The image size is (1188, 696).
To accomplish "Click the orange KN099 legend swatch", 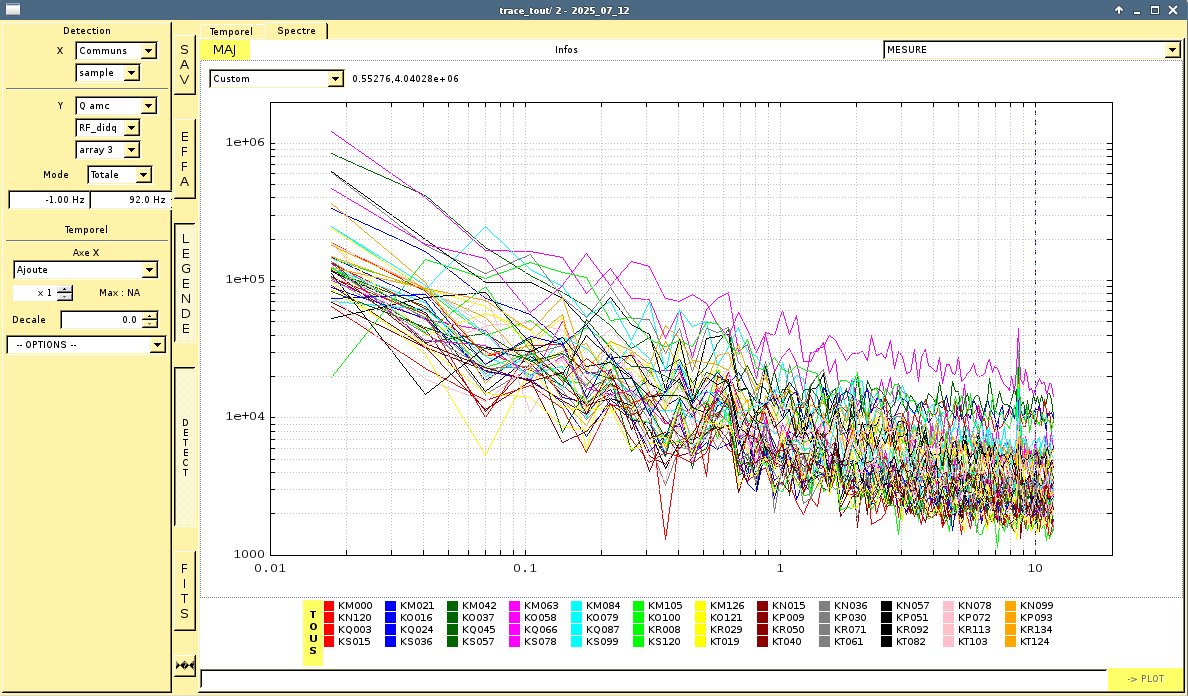I will pyautogui.click(x=1010, y=606).
